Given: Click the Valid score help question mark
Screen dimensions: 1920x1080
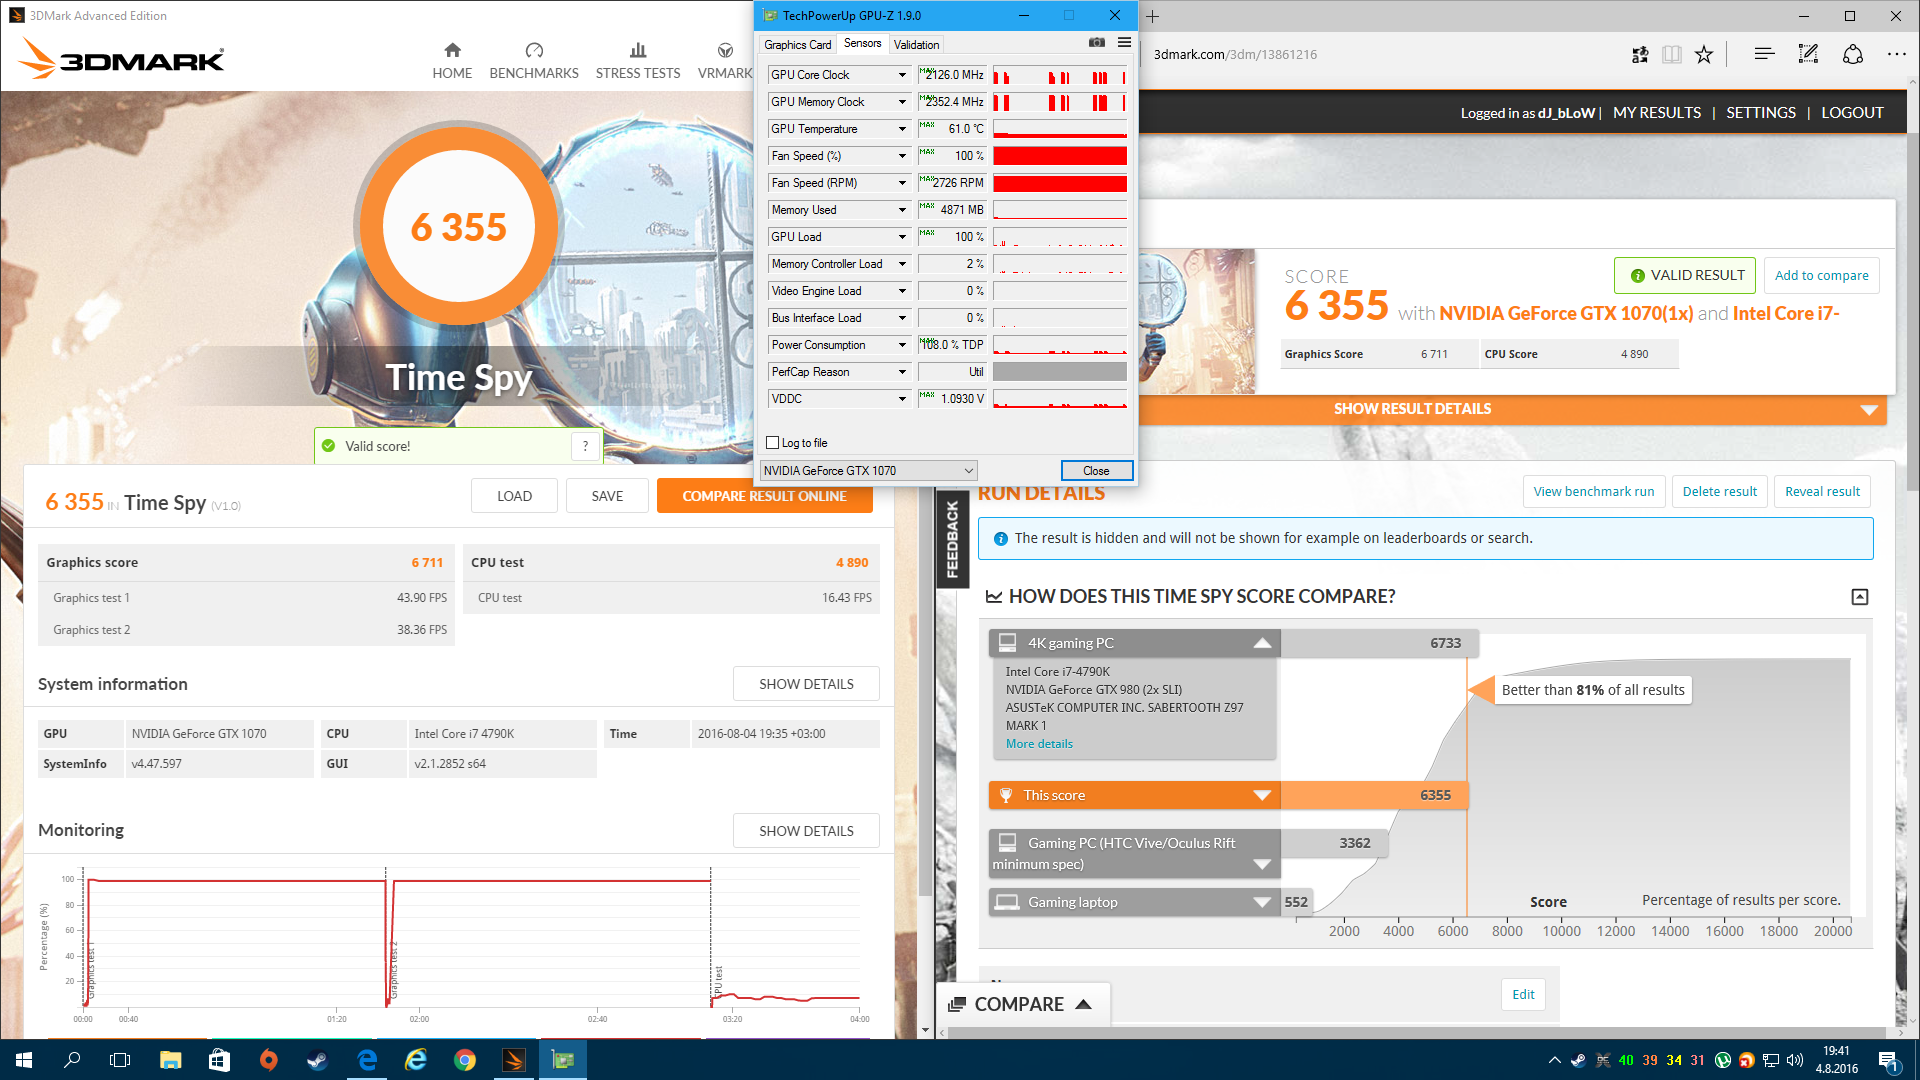Looking at the screenshot, I should coord(585,446).
